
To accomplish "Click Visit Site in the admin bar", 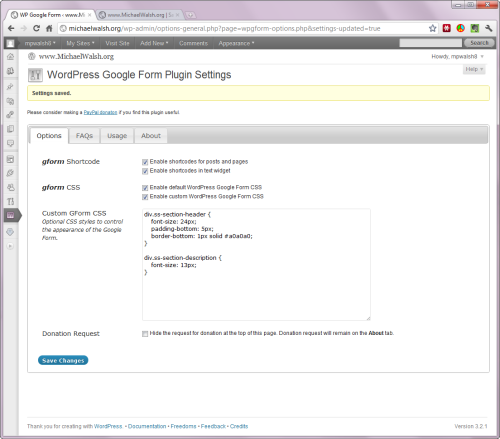I will coord(117,43).
